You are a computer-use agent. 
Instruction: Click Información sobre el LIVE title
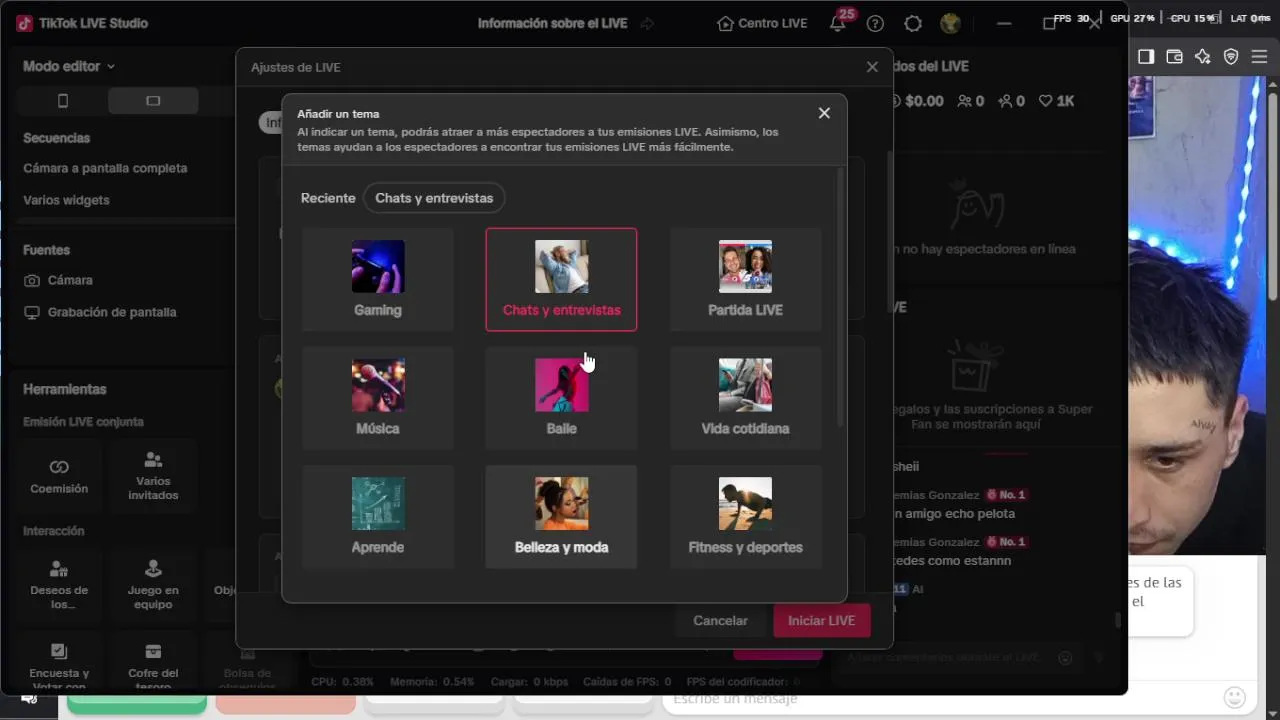552,23
